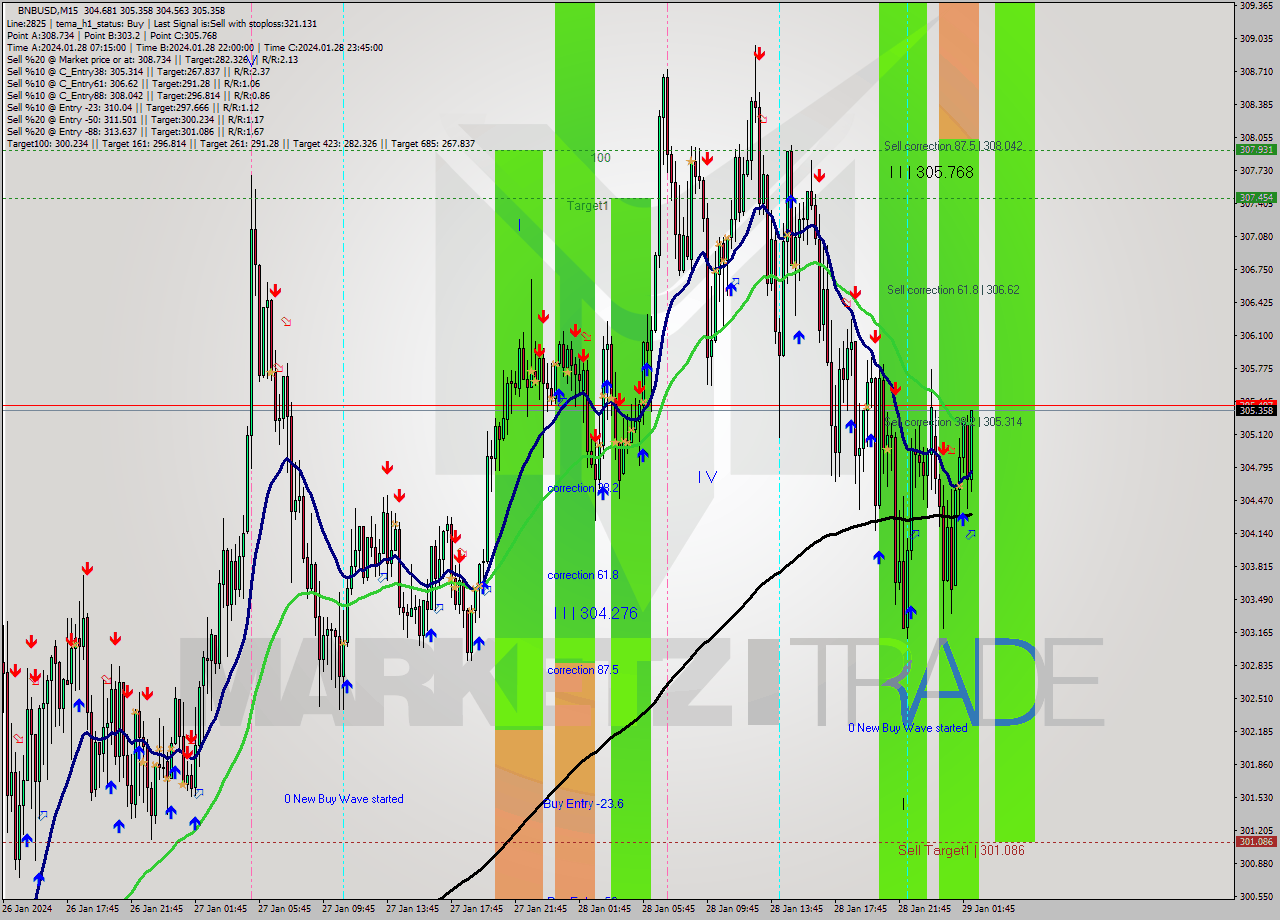Screen dimensions: 1280x920
Task: Select the 'I I I 305.768' wave label
Action: (x=931, y=172)
